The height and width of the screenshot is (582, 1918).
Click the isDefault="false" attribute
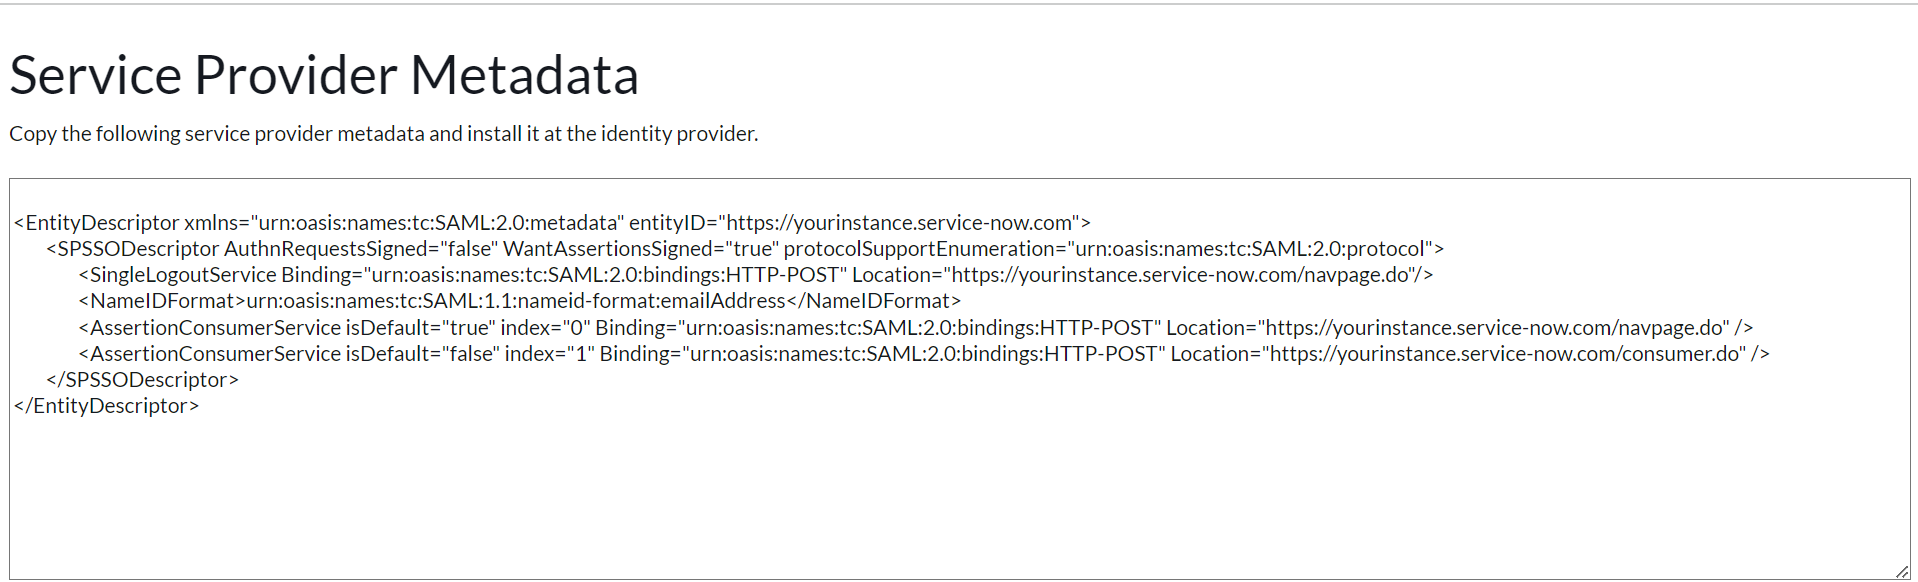point(422,354)
